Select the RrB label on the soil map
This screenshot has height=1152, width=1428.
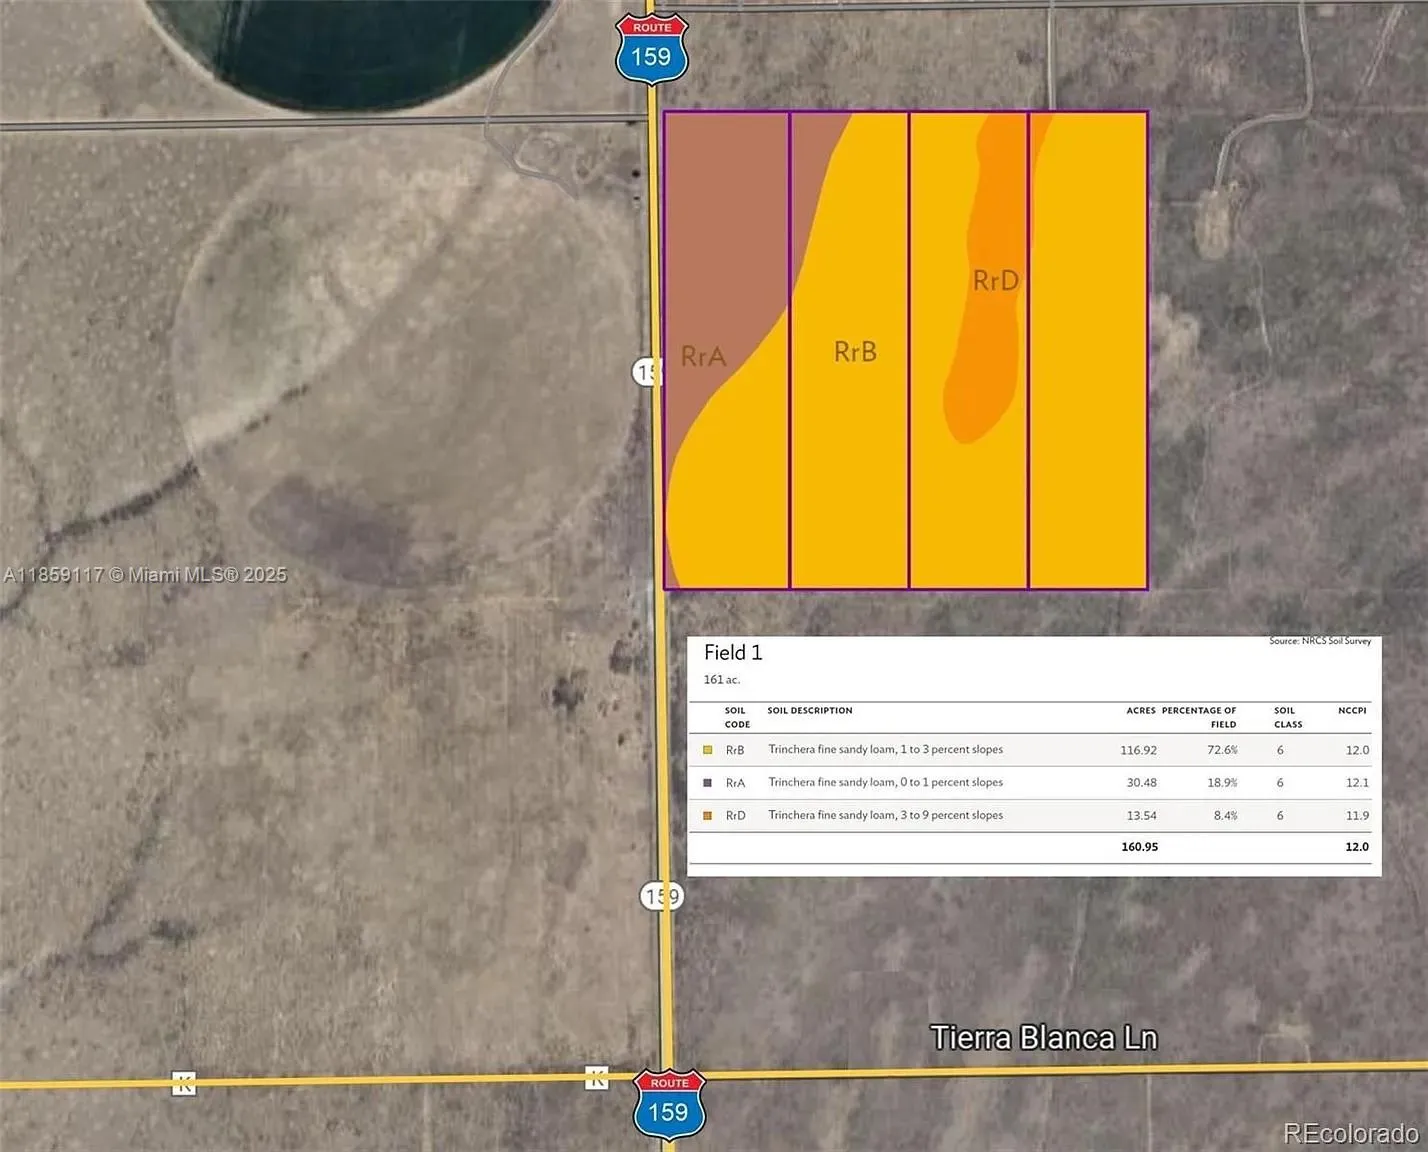pyautogui.click(x=855, y=352)
